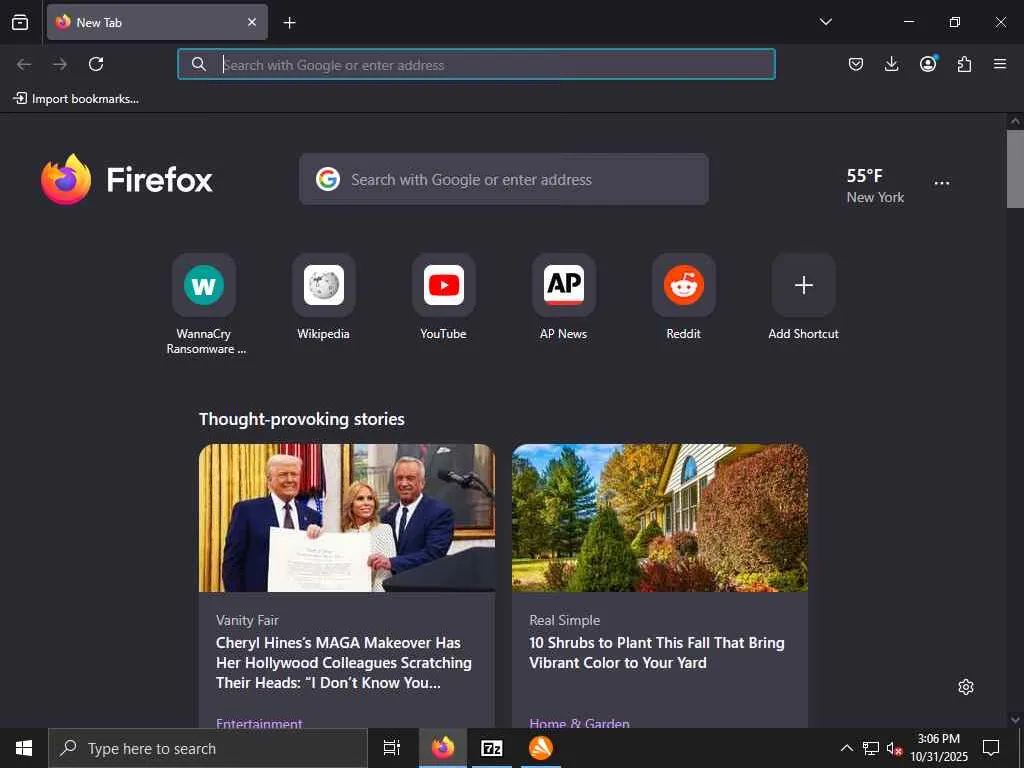Reload the current page

[x=96, y=64]
